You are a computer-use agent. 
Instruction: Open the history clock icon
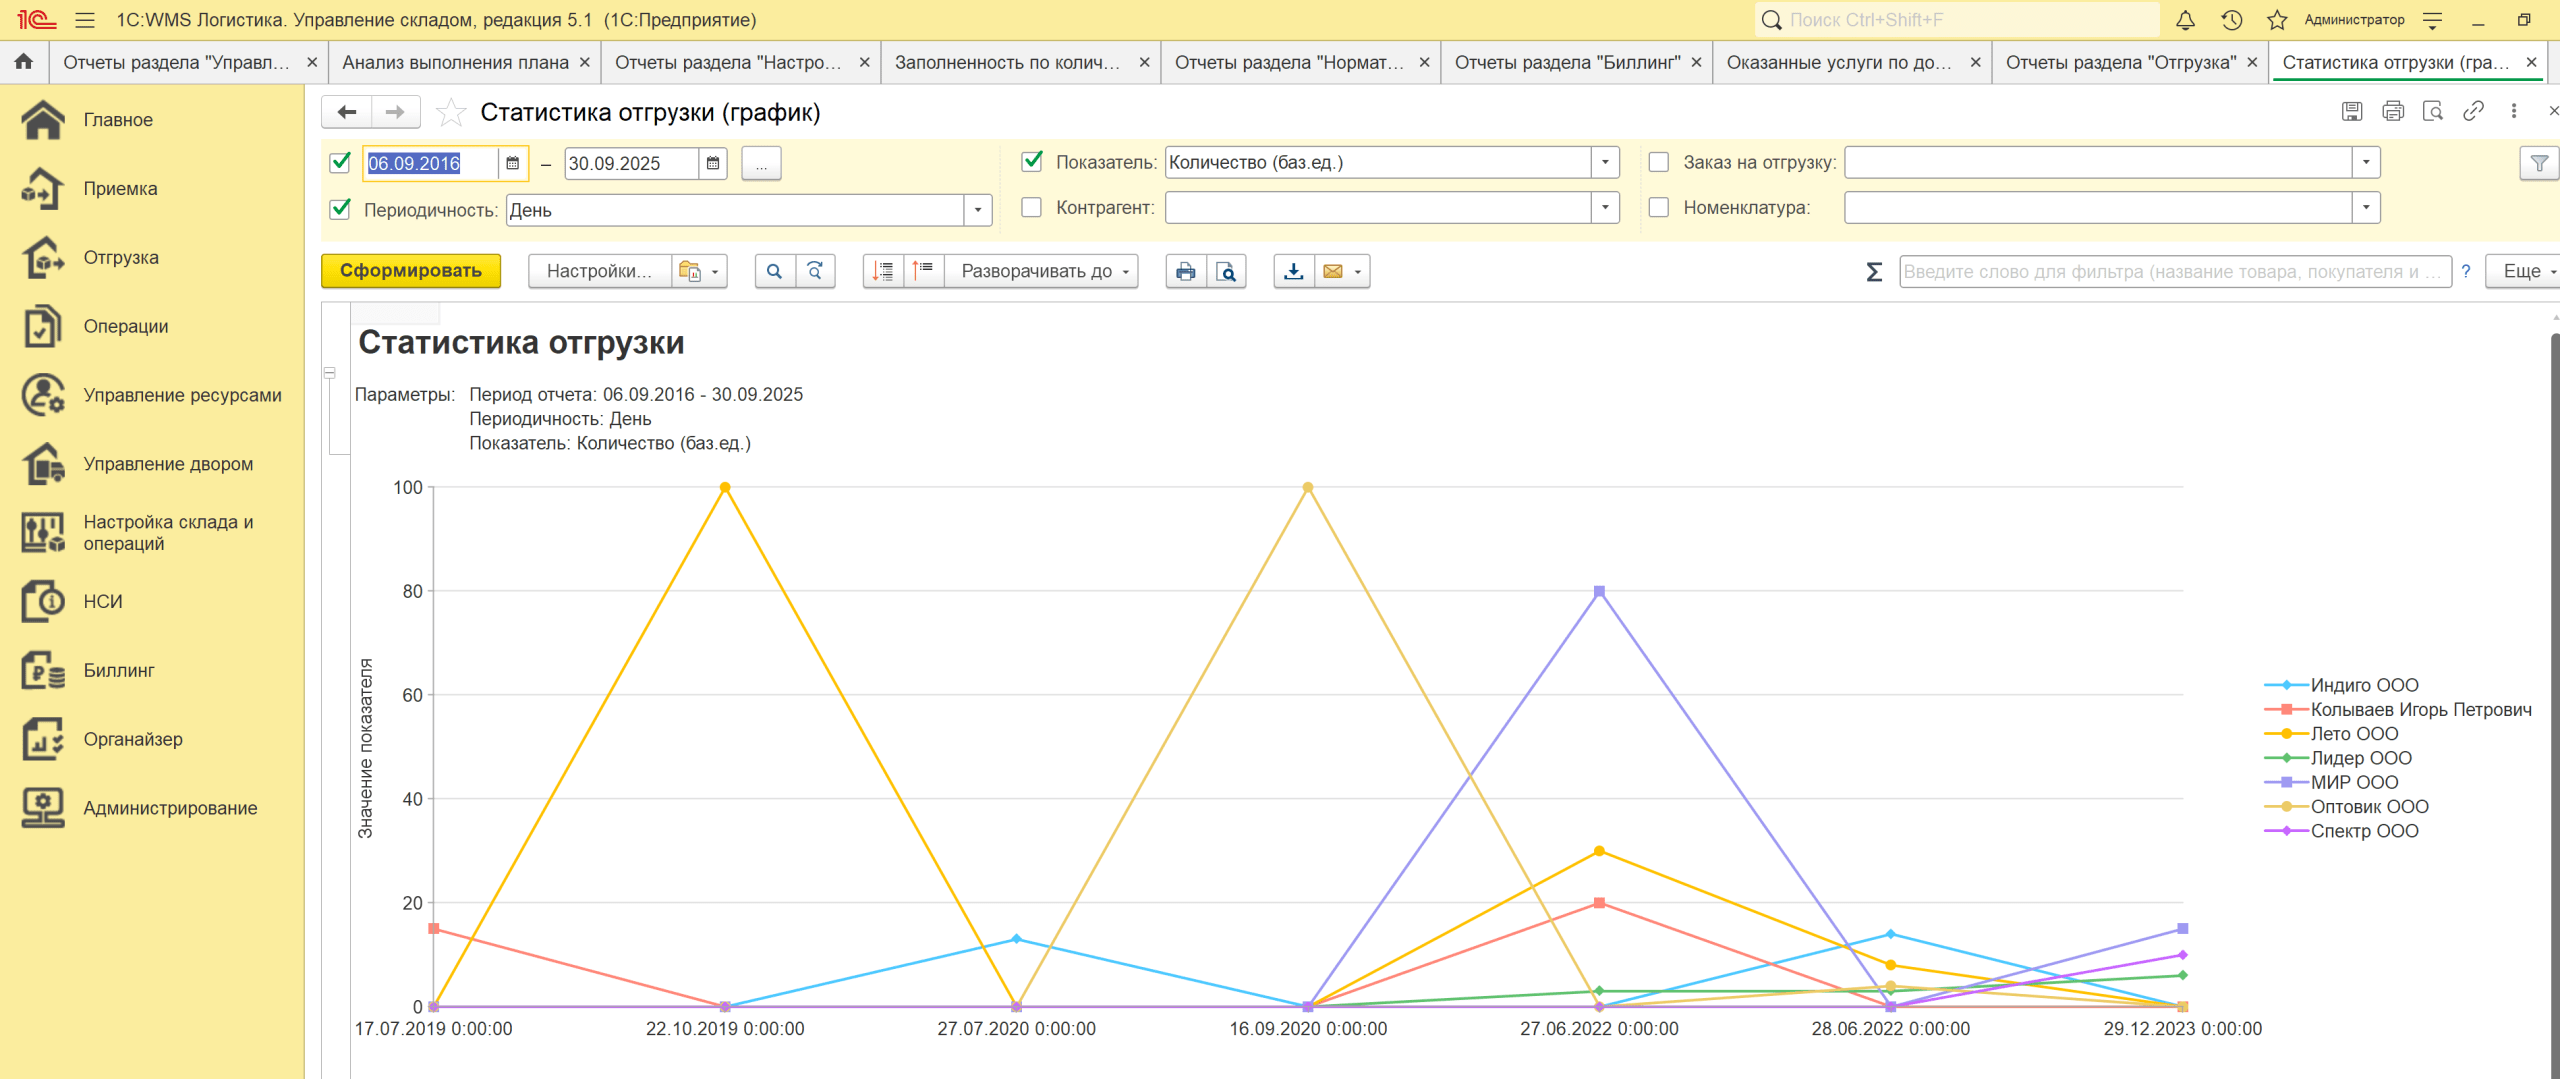[x=2231, y=20]
